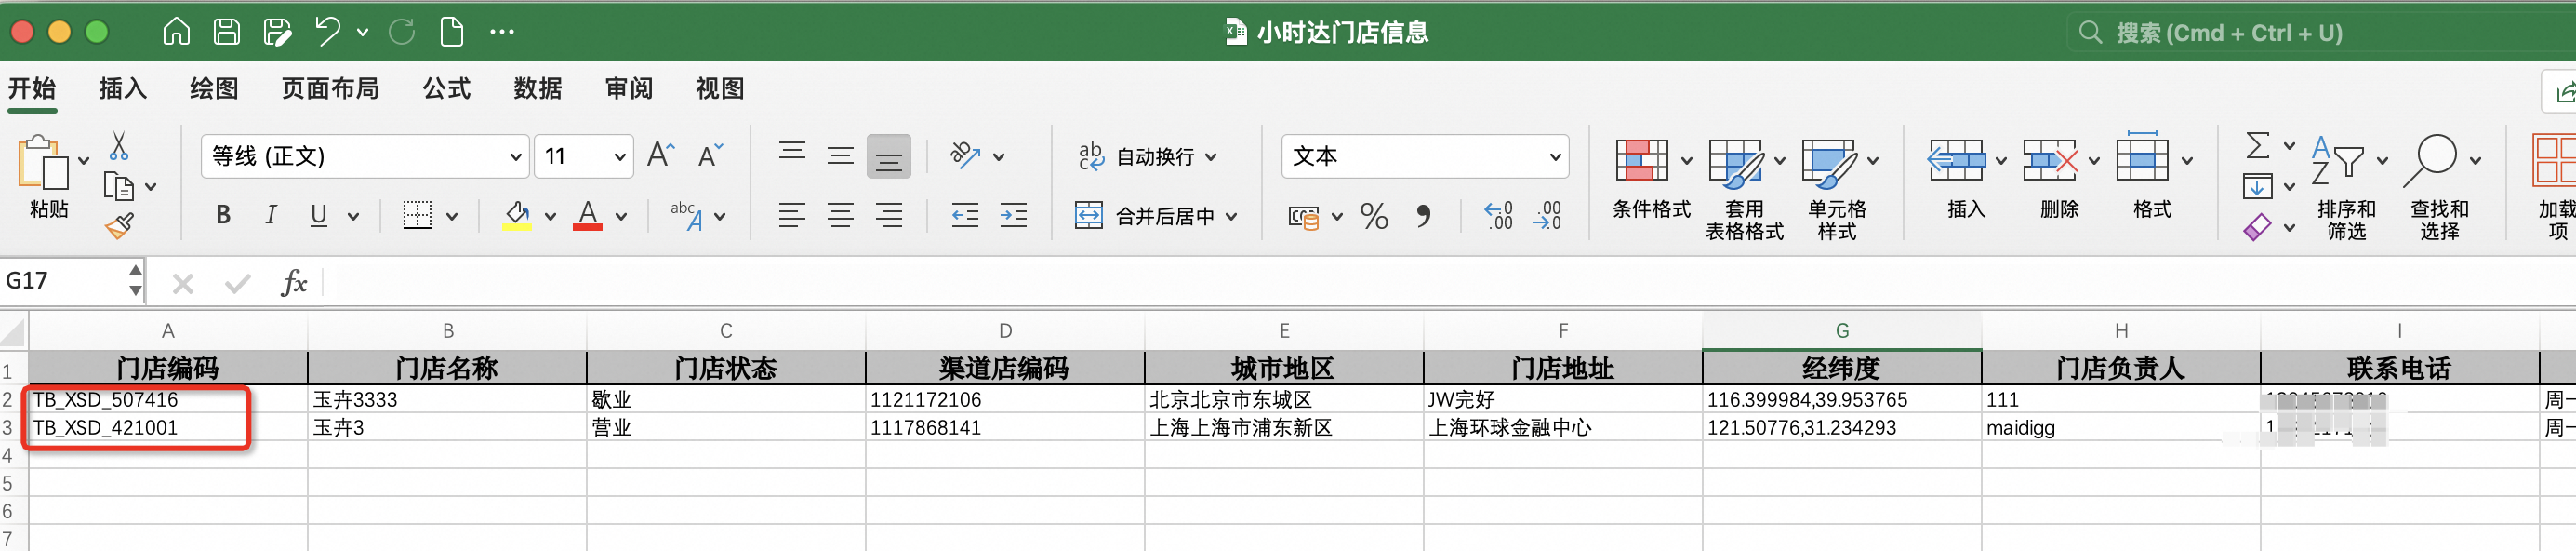This screenshot has width=2576, height=551.
Task: Switch to the 插入 tab
Action: pos(123,89)
